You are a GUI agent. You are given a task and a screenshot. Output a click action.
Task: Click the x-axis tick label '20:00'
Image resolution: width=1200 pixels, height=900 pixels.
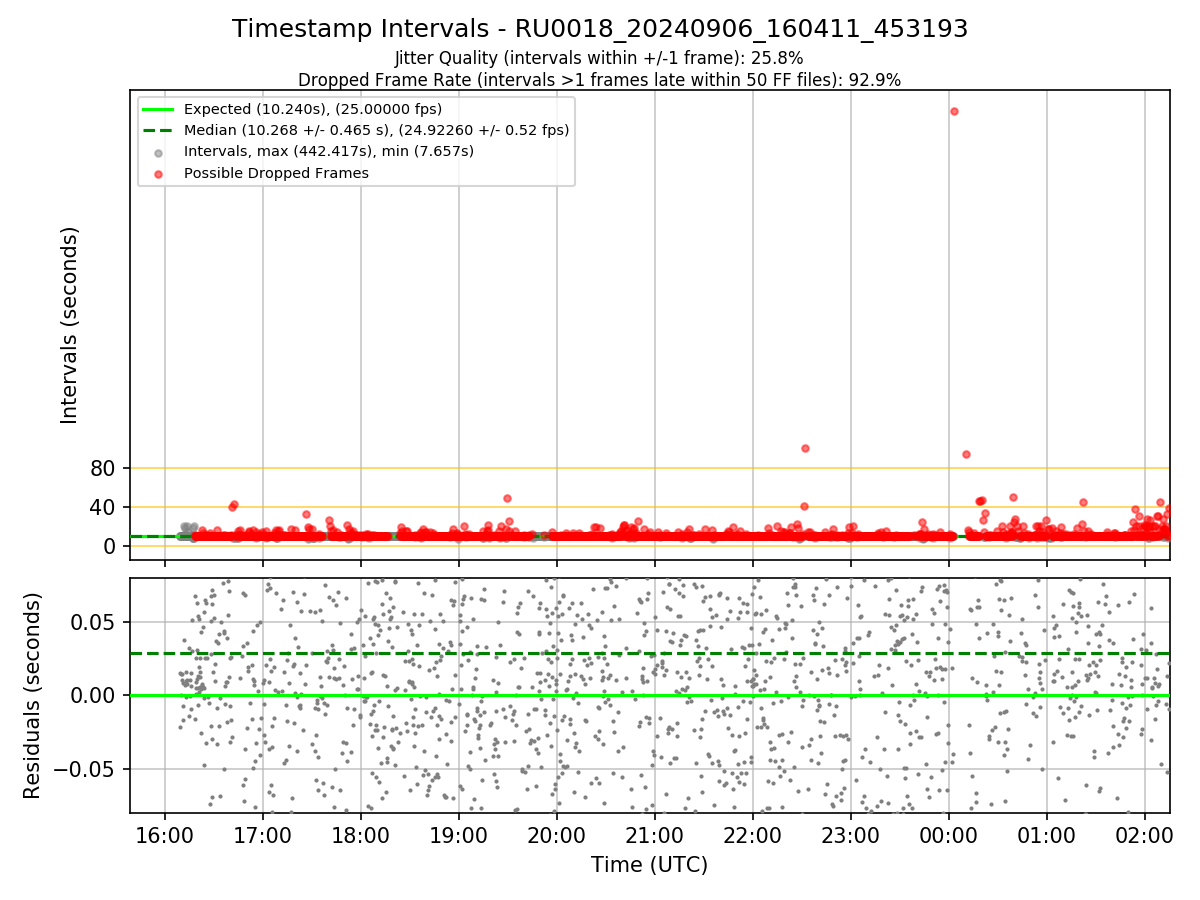557,833
